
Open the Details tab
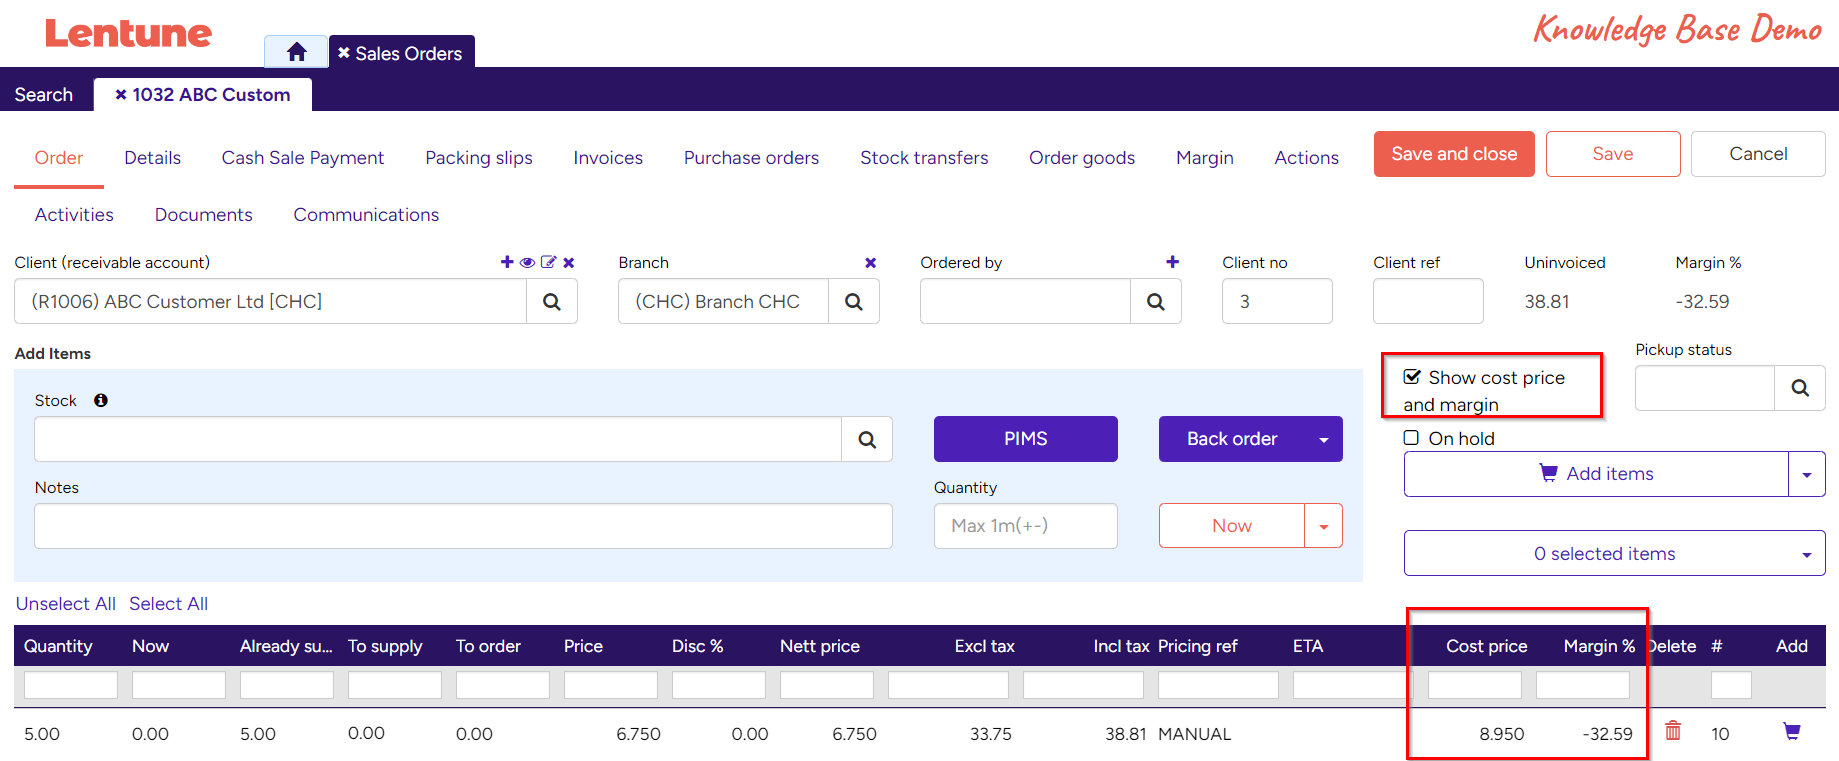(x=153, y=158)
